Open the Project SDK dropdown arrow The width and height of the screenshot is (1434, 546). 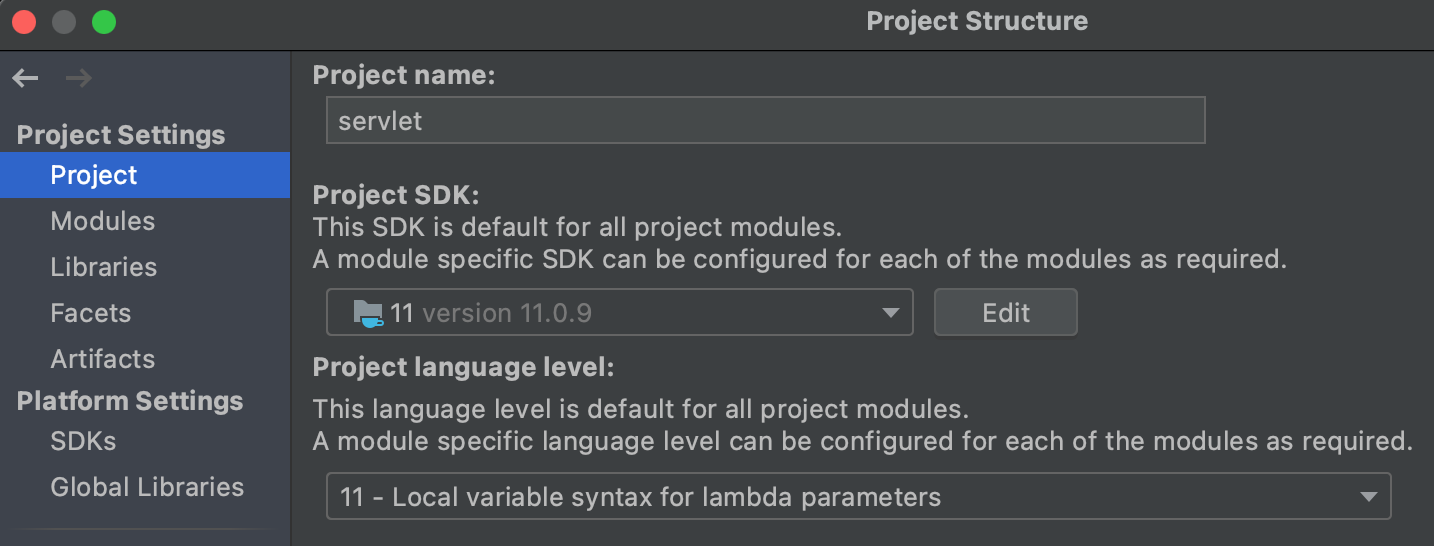click(890, 313)
